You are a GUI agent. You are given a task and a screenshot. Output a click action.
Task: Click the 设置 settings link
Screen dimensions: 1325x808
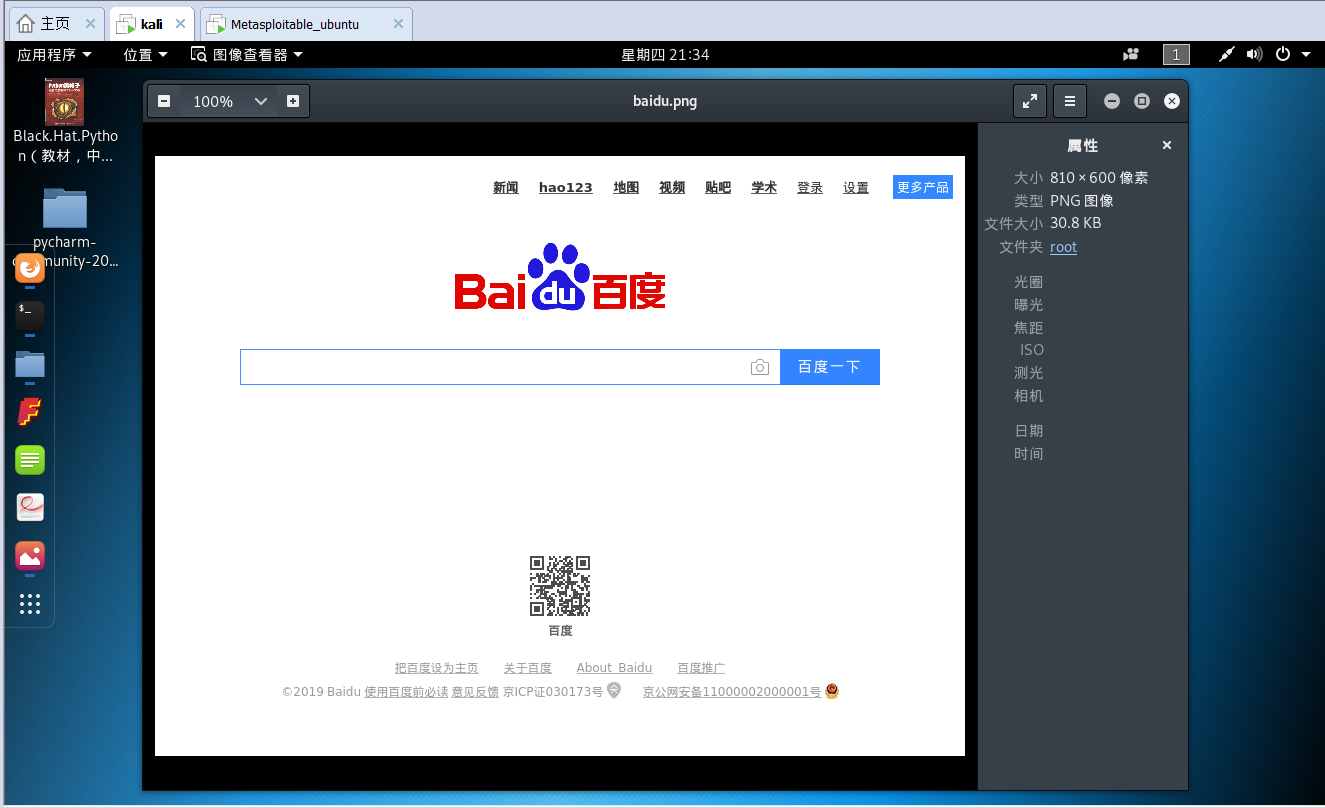pos(856,187)
